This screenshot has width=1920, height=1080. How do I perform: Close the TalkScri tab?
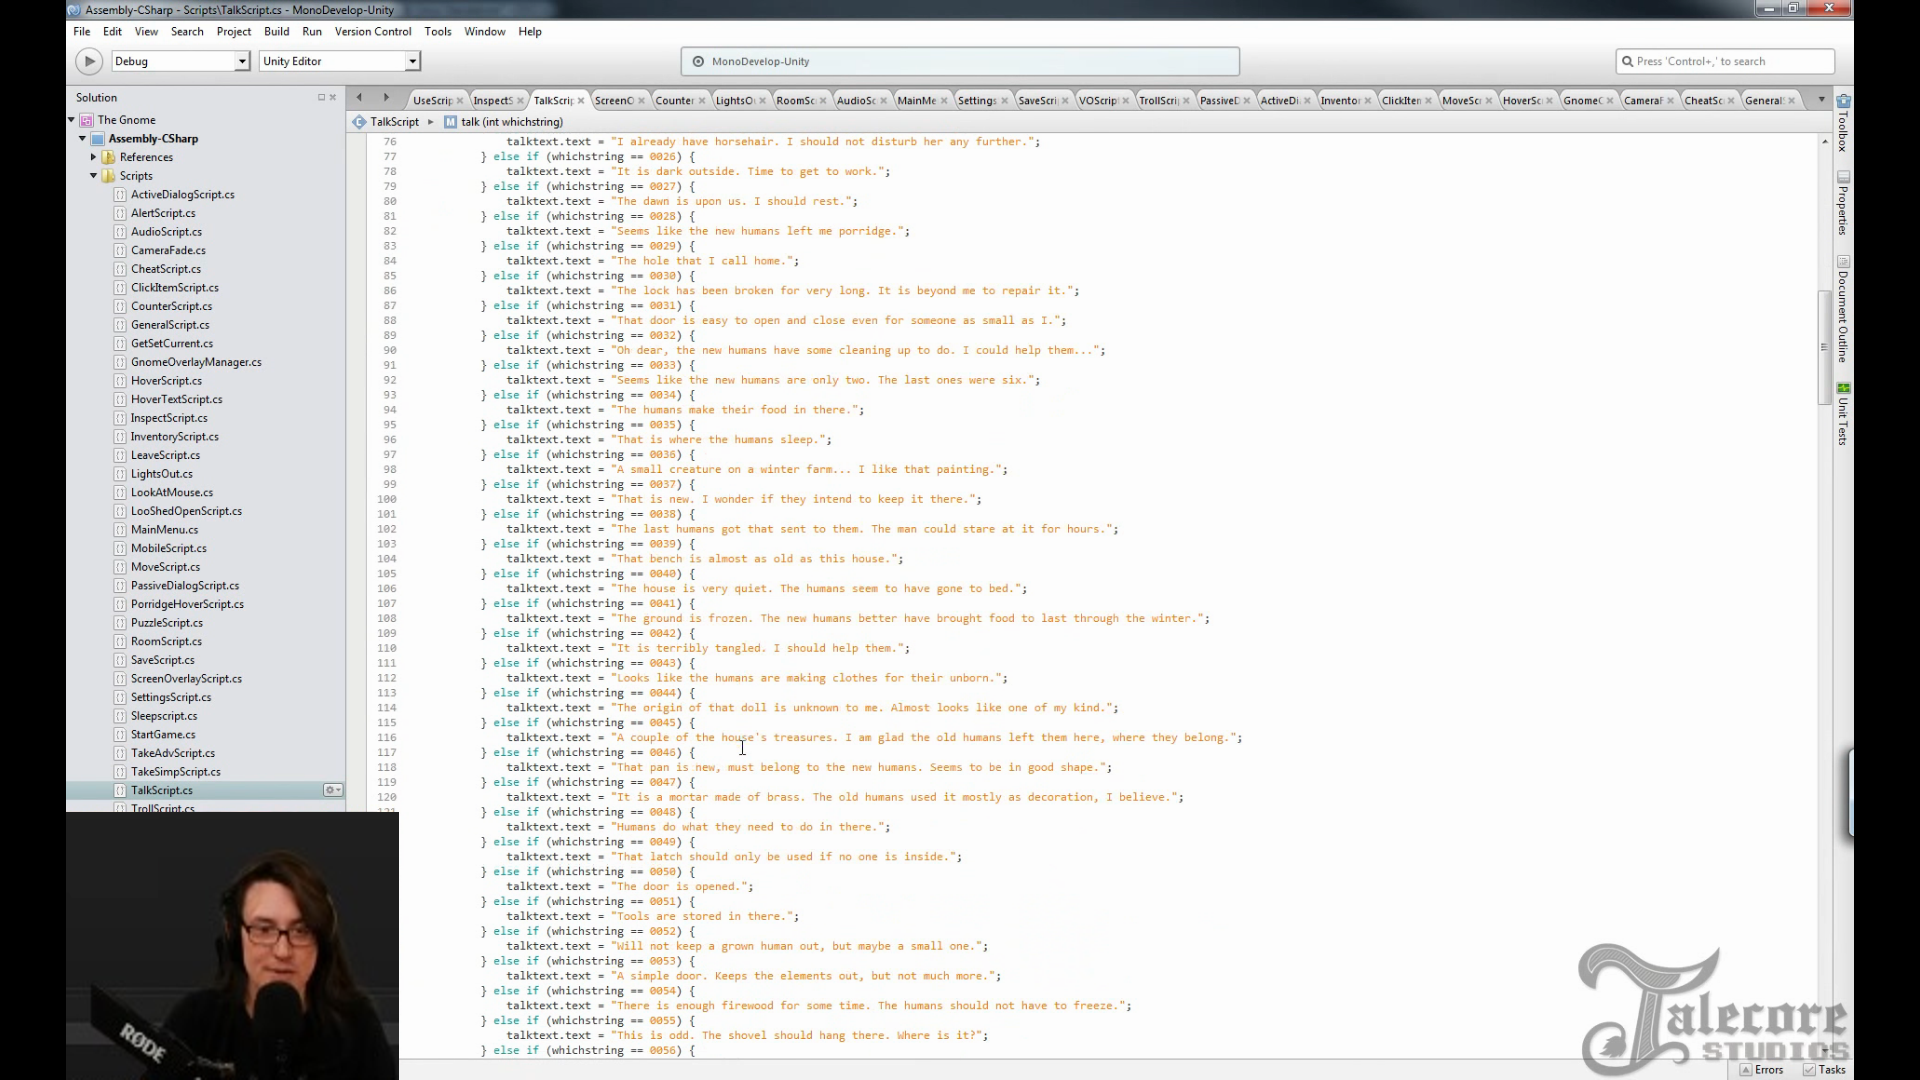pos(580,100)
